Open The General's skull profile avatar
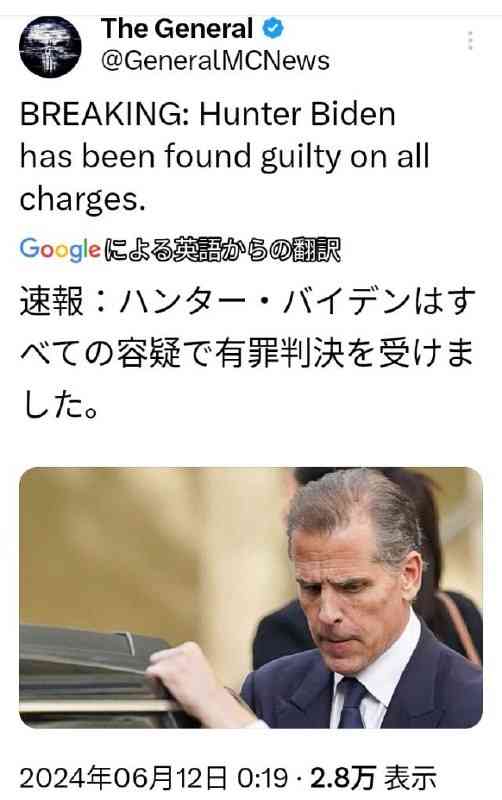This screenshot has width=502, height=800. pyautogui.click(x=50, y=46)
